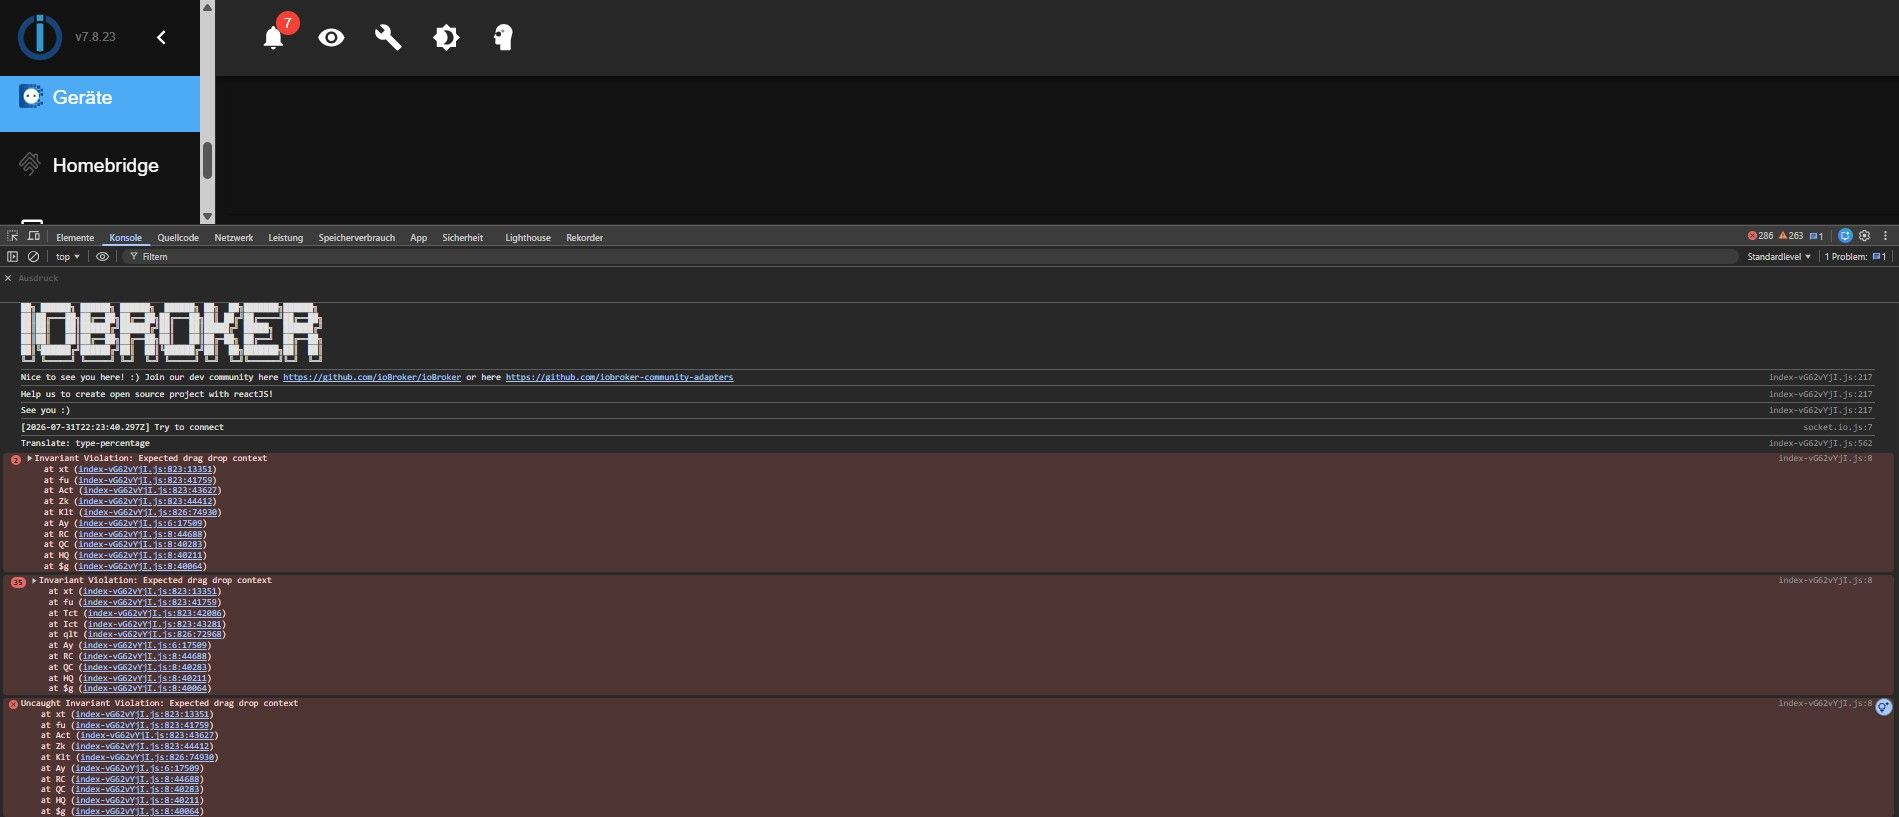Collapse the ioBroker sidebar with the chevron

click(161, 37)
